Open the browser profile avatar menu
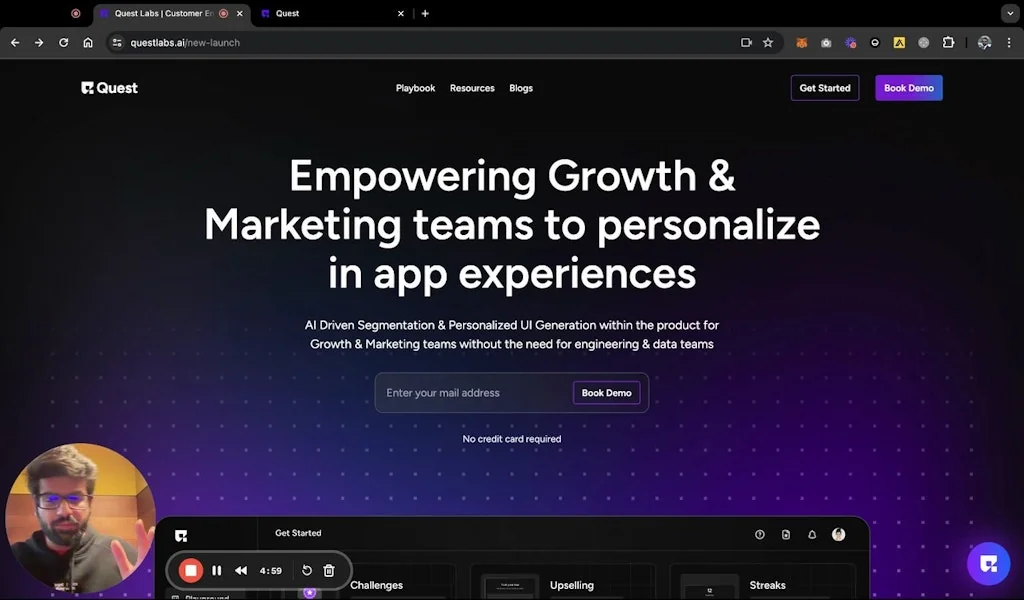 (x=983, y=42)
